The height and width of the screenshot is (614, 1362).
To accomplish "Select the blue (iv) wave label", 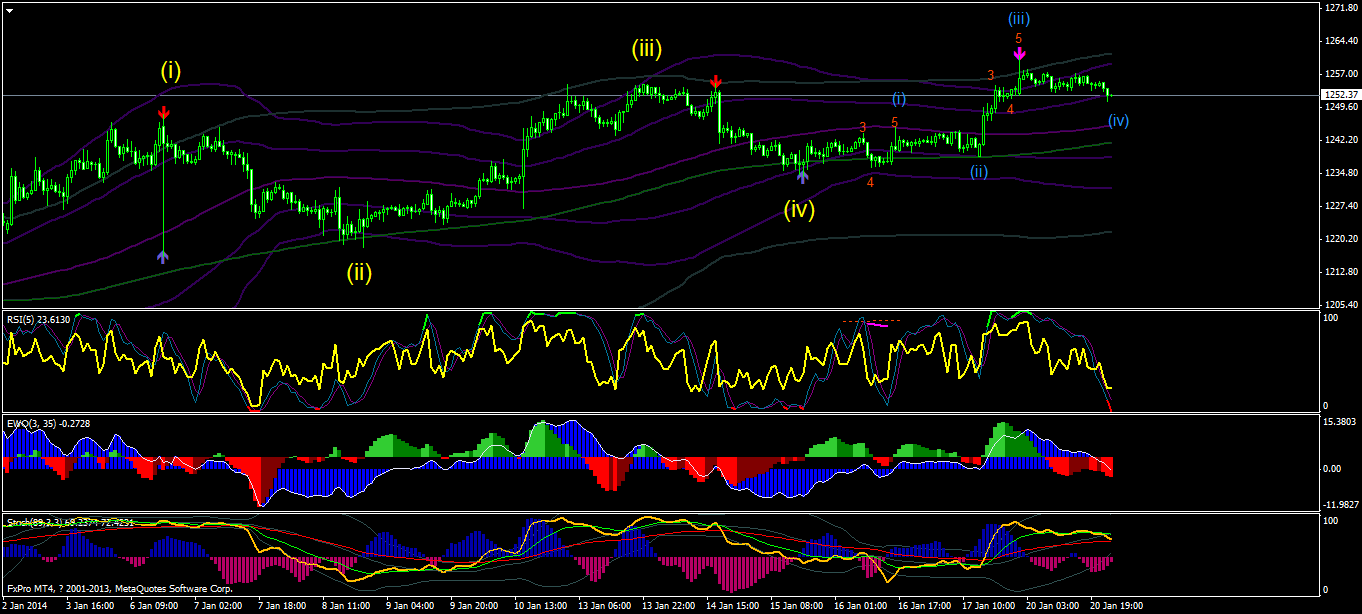I will pyautogui.click(x=1118, y=121).
